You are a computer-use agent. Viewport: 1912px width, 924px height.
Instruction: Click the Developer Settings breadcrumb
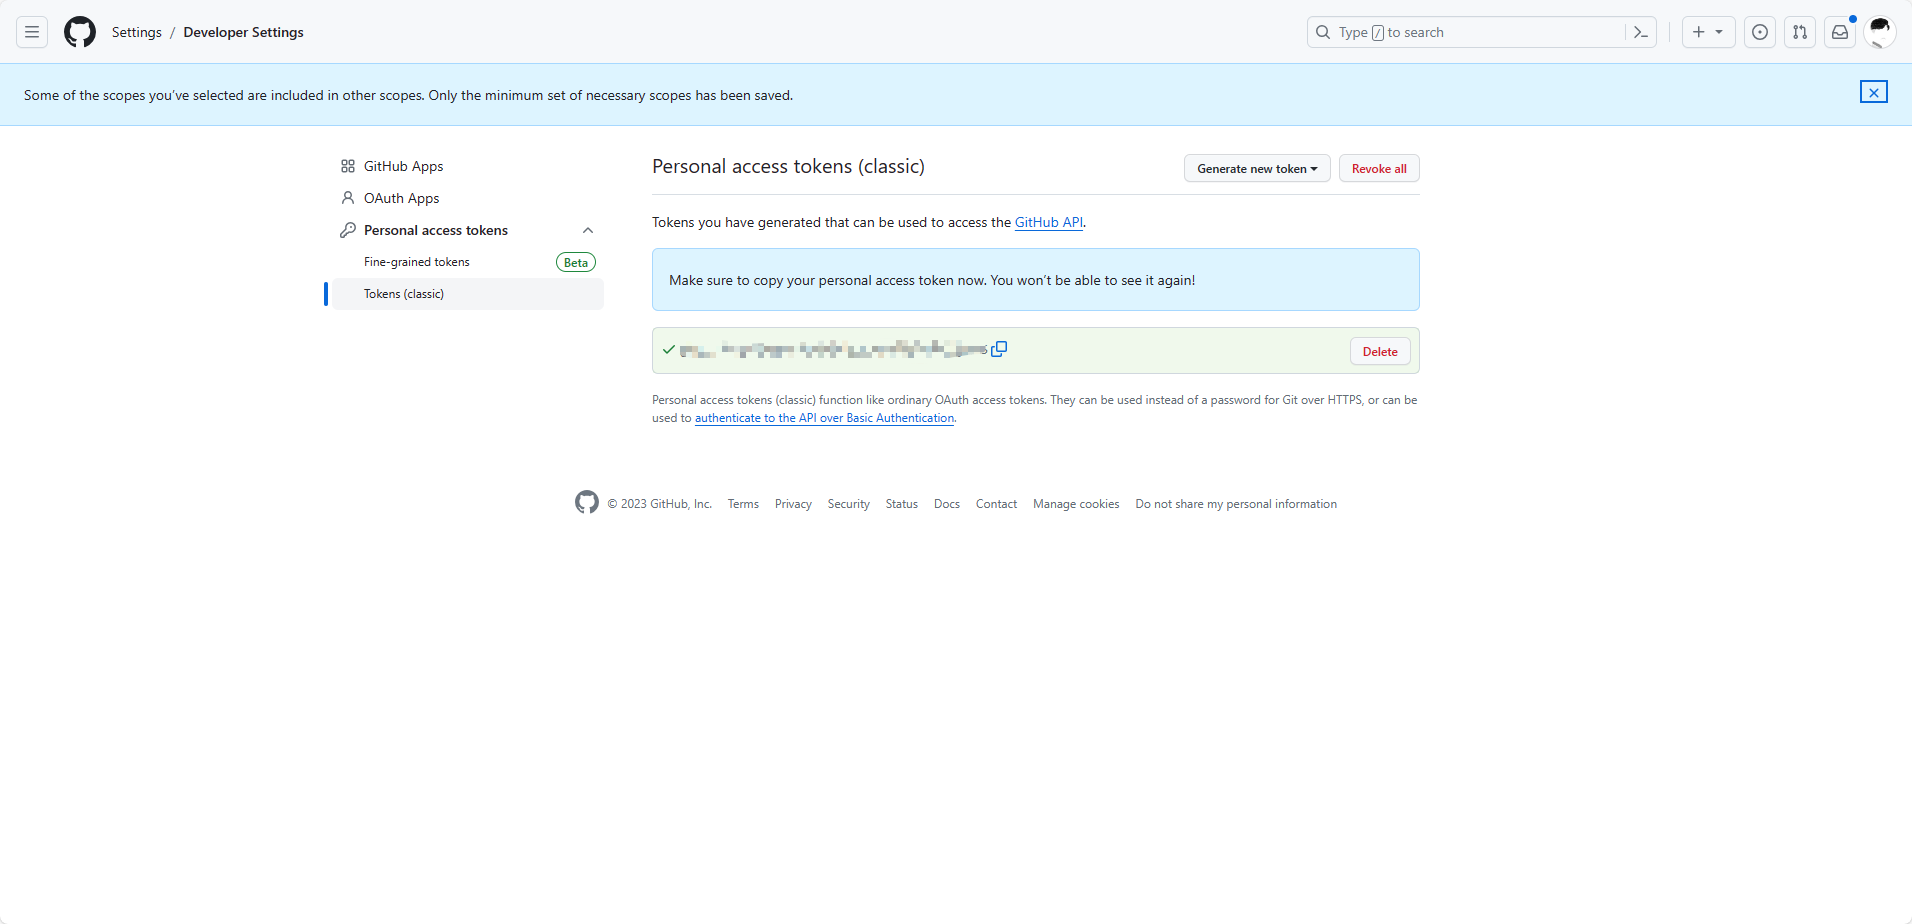[x=244, y=32]
